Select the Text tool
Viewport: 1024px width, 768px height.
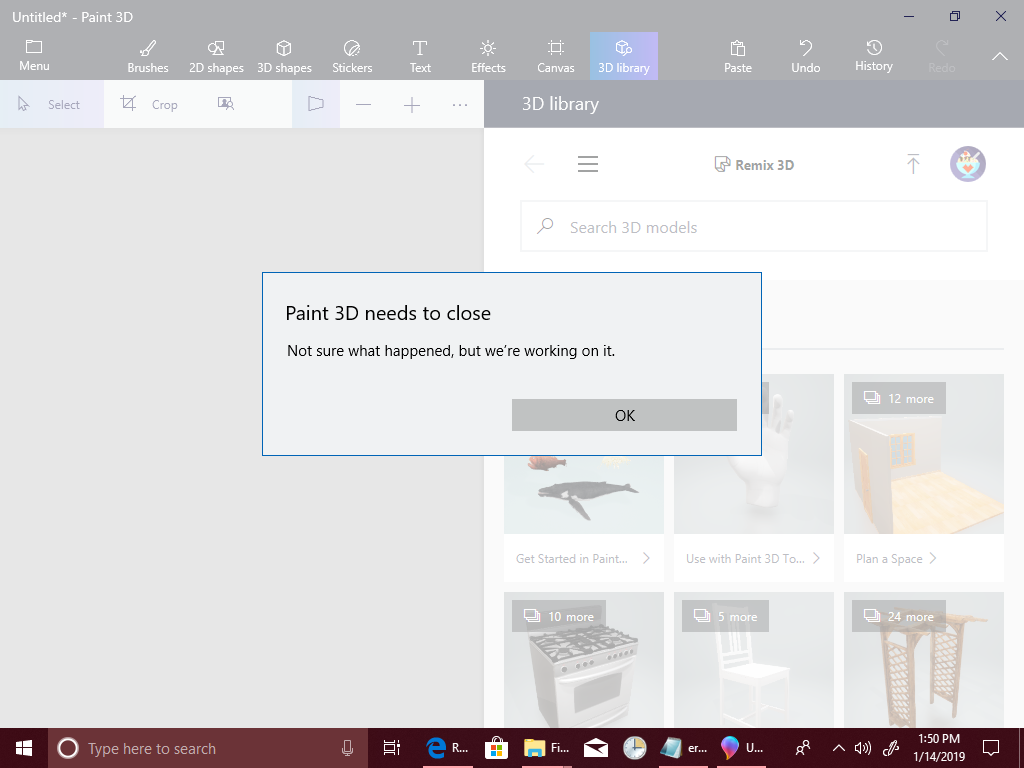pos(420,56)
